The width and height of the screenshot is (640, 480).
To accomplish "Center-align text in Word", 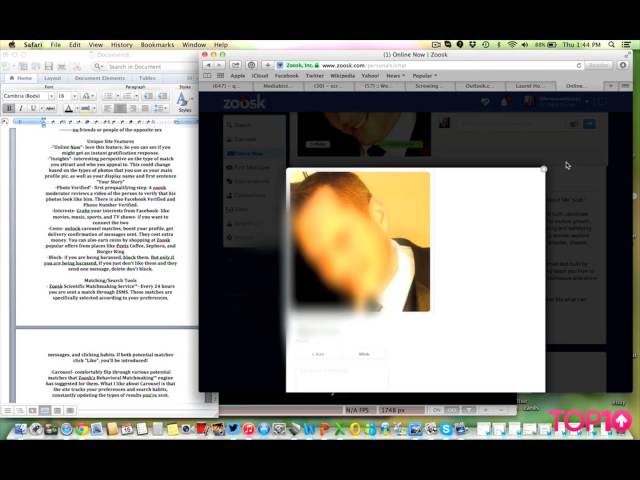I will (120, 108).
